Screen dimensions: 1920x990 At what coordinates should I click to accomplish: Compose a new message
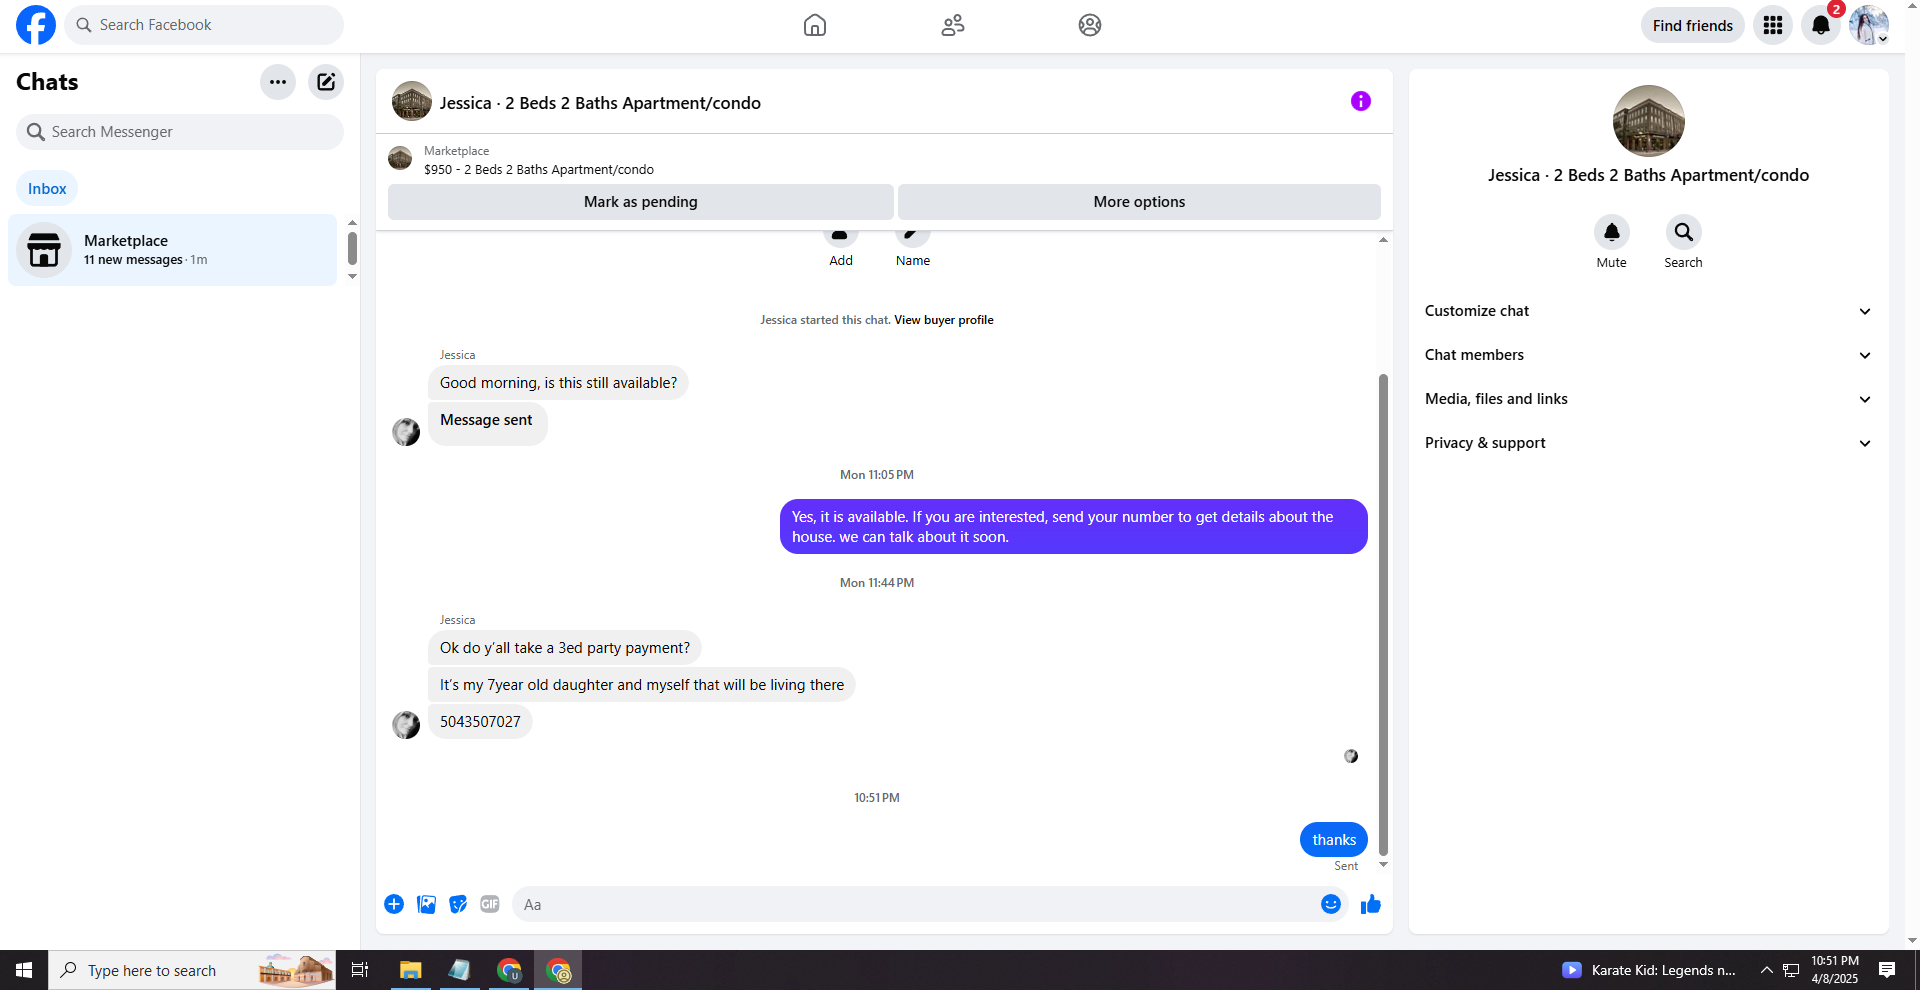click(326, 82)
